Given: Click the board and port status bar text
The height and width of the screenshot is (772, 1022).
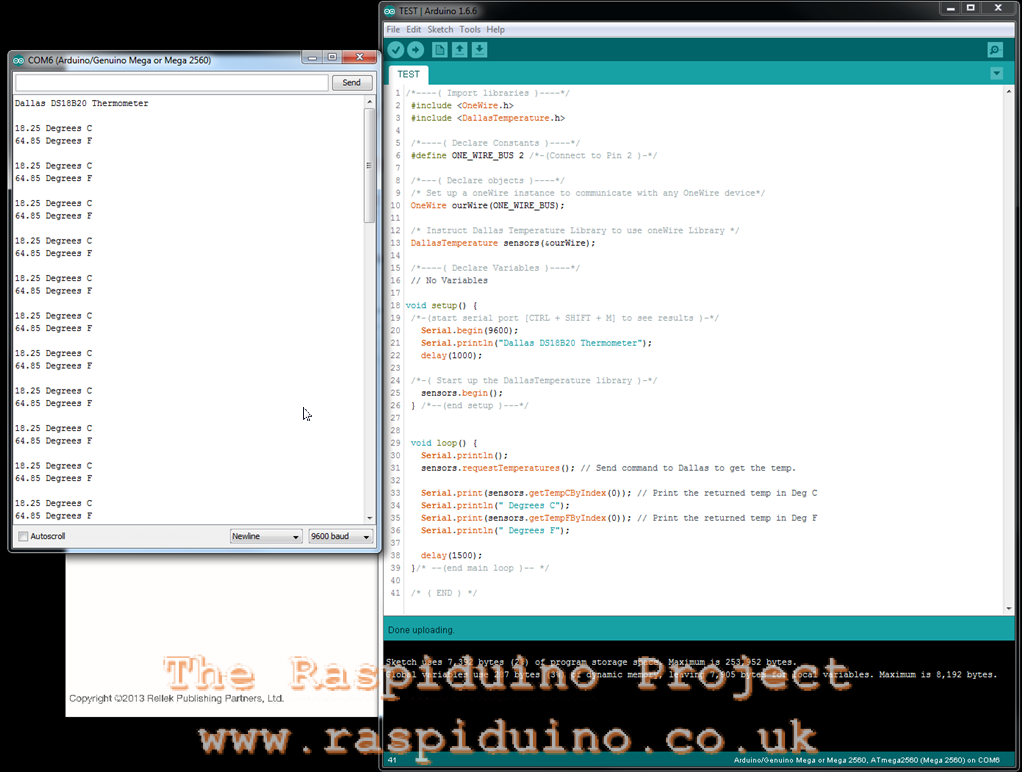Looking at the screenshot, I should (867, 760).
